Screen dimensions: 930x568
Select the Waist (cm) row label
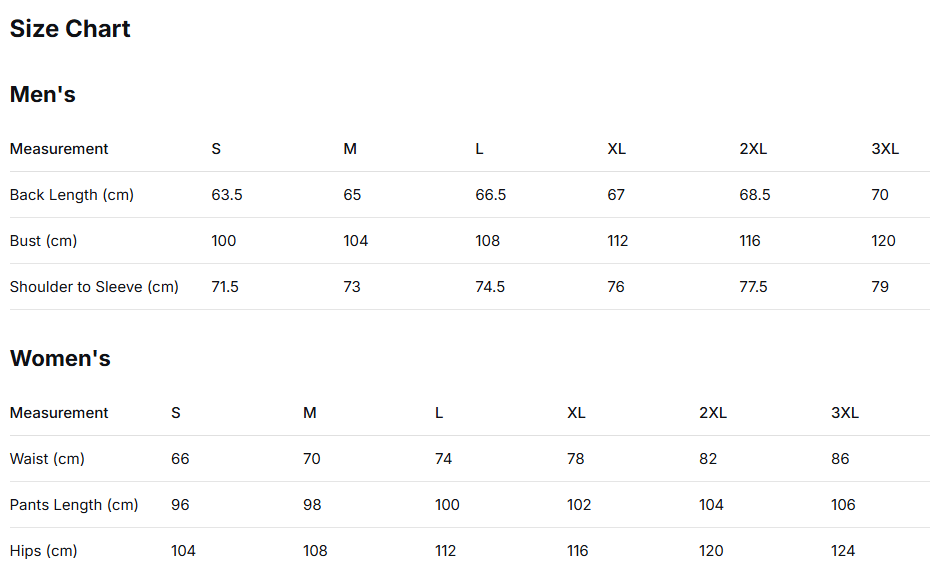coord(47,459)
